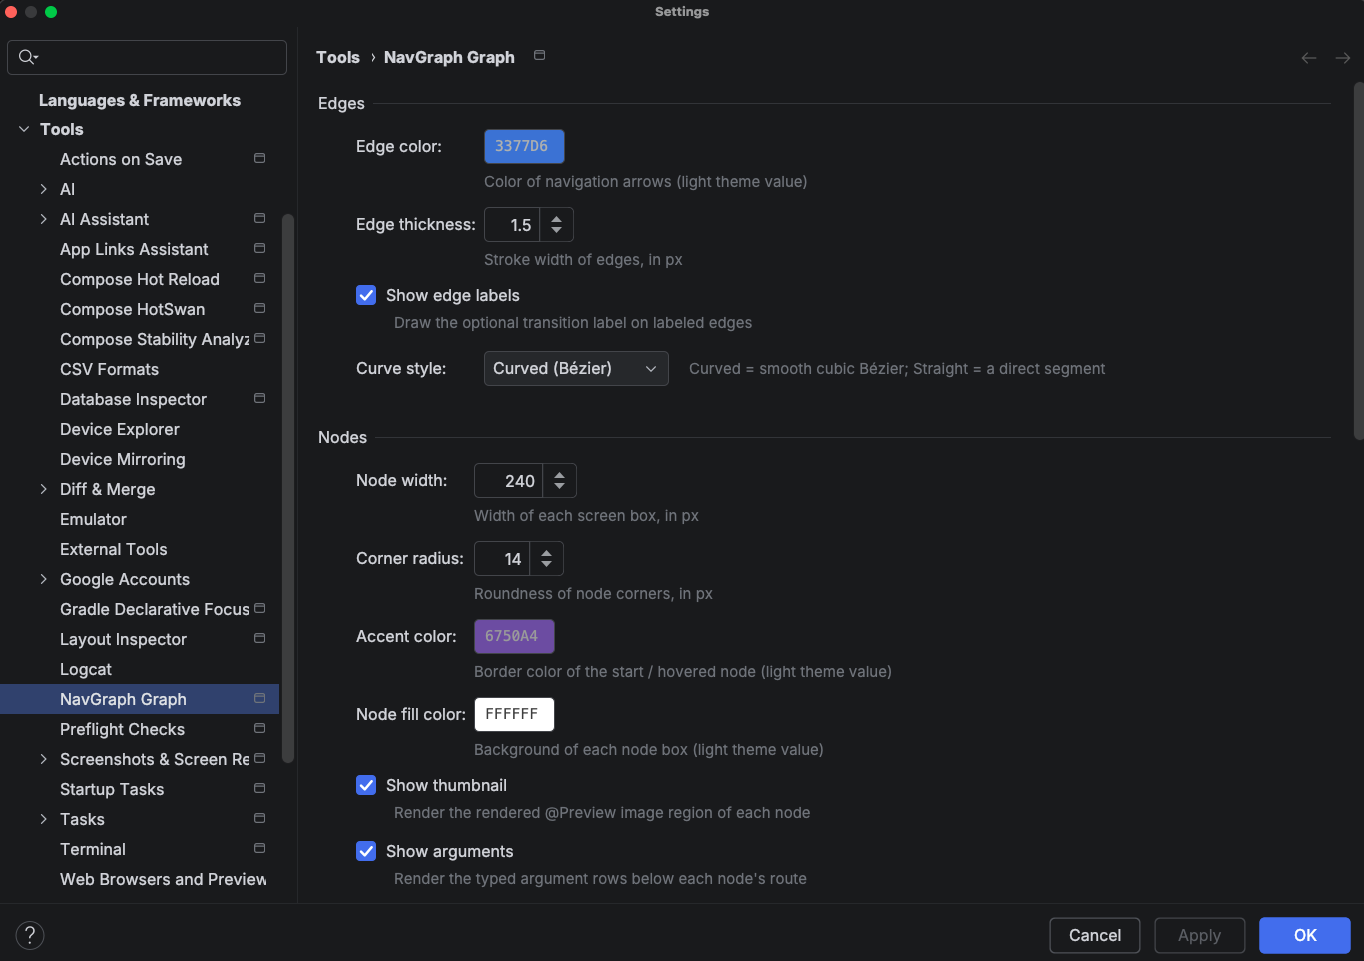Expand the Tasks tree node

(43, 819)
